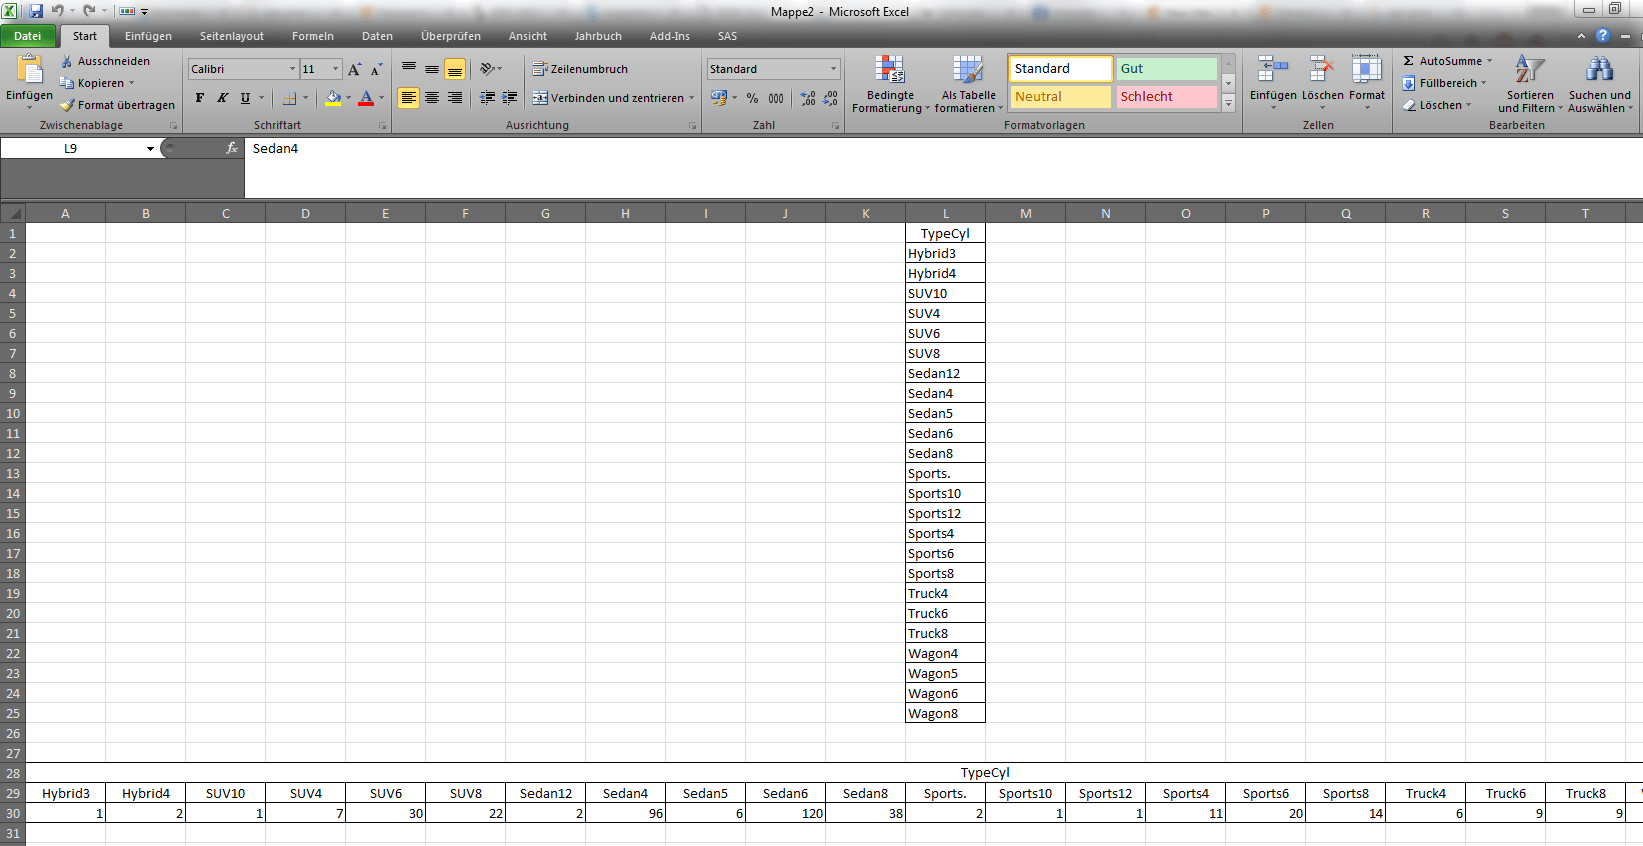Open Füllbereich menu
This screenshot has width=1643, height=846.
coord(1444,83)
